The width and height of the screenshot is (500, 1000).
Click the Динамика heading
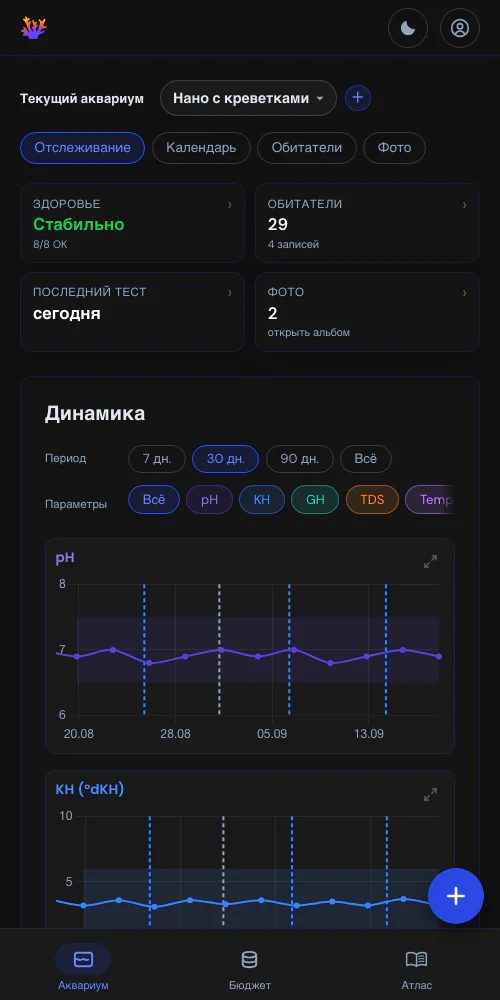point(95,413)
